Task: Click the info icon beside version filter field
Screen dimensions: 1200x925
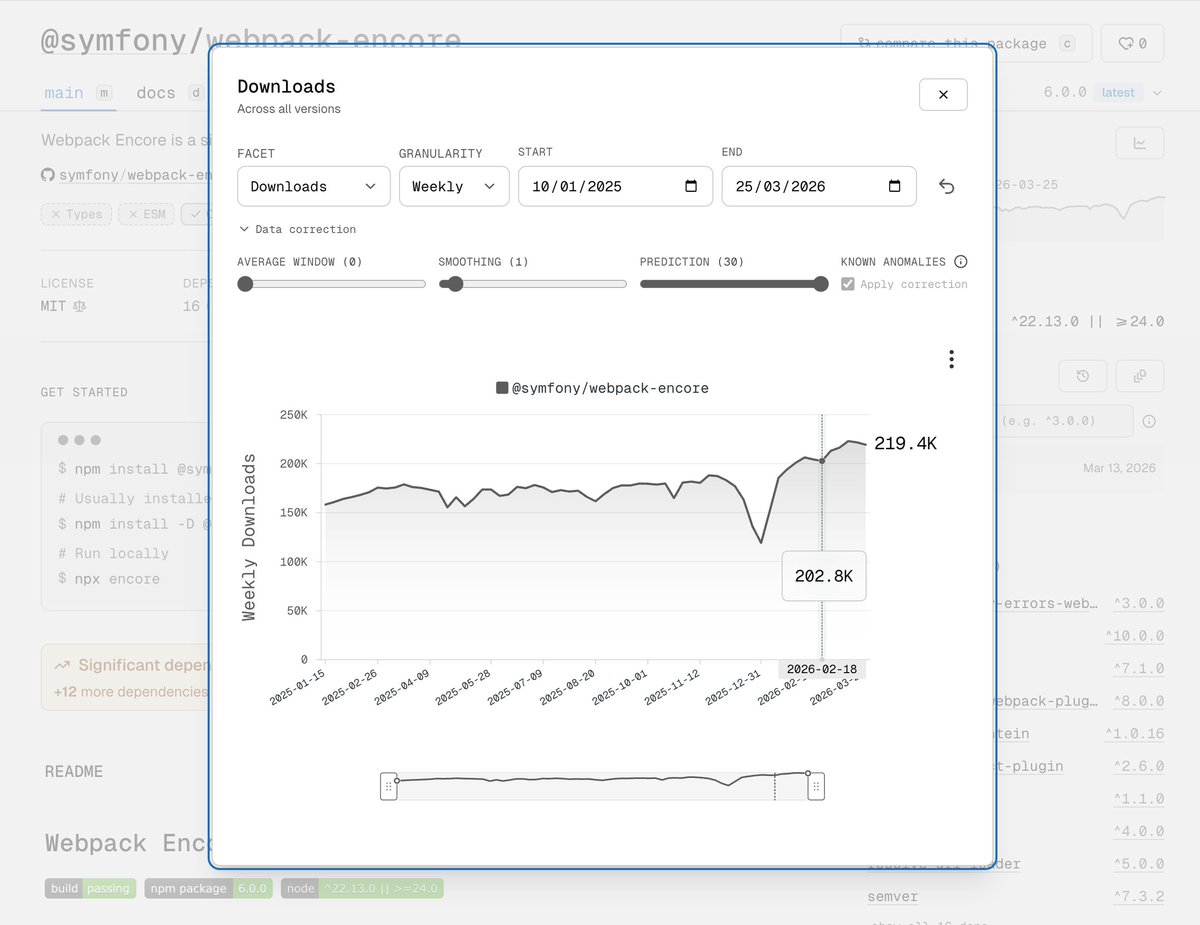Action: [x=1149, y=421]
